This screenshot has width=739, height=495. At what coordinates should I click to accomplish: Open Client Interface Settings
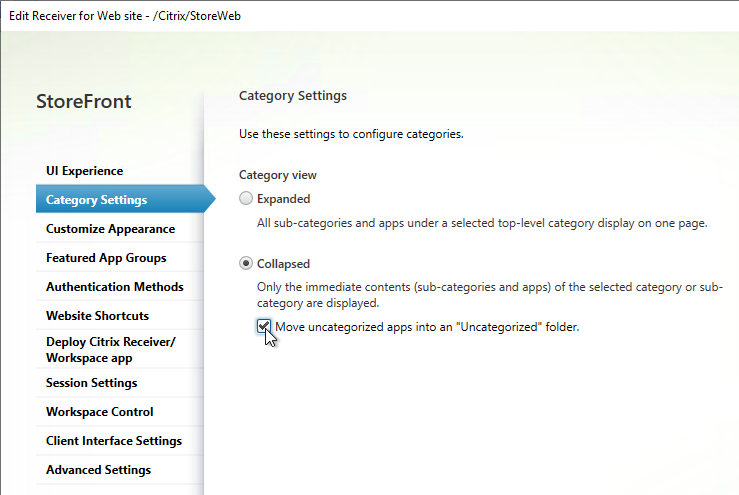[x=120, y=441]
